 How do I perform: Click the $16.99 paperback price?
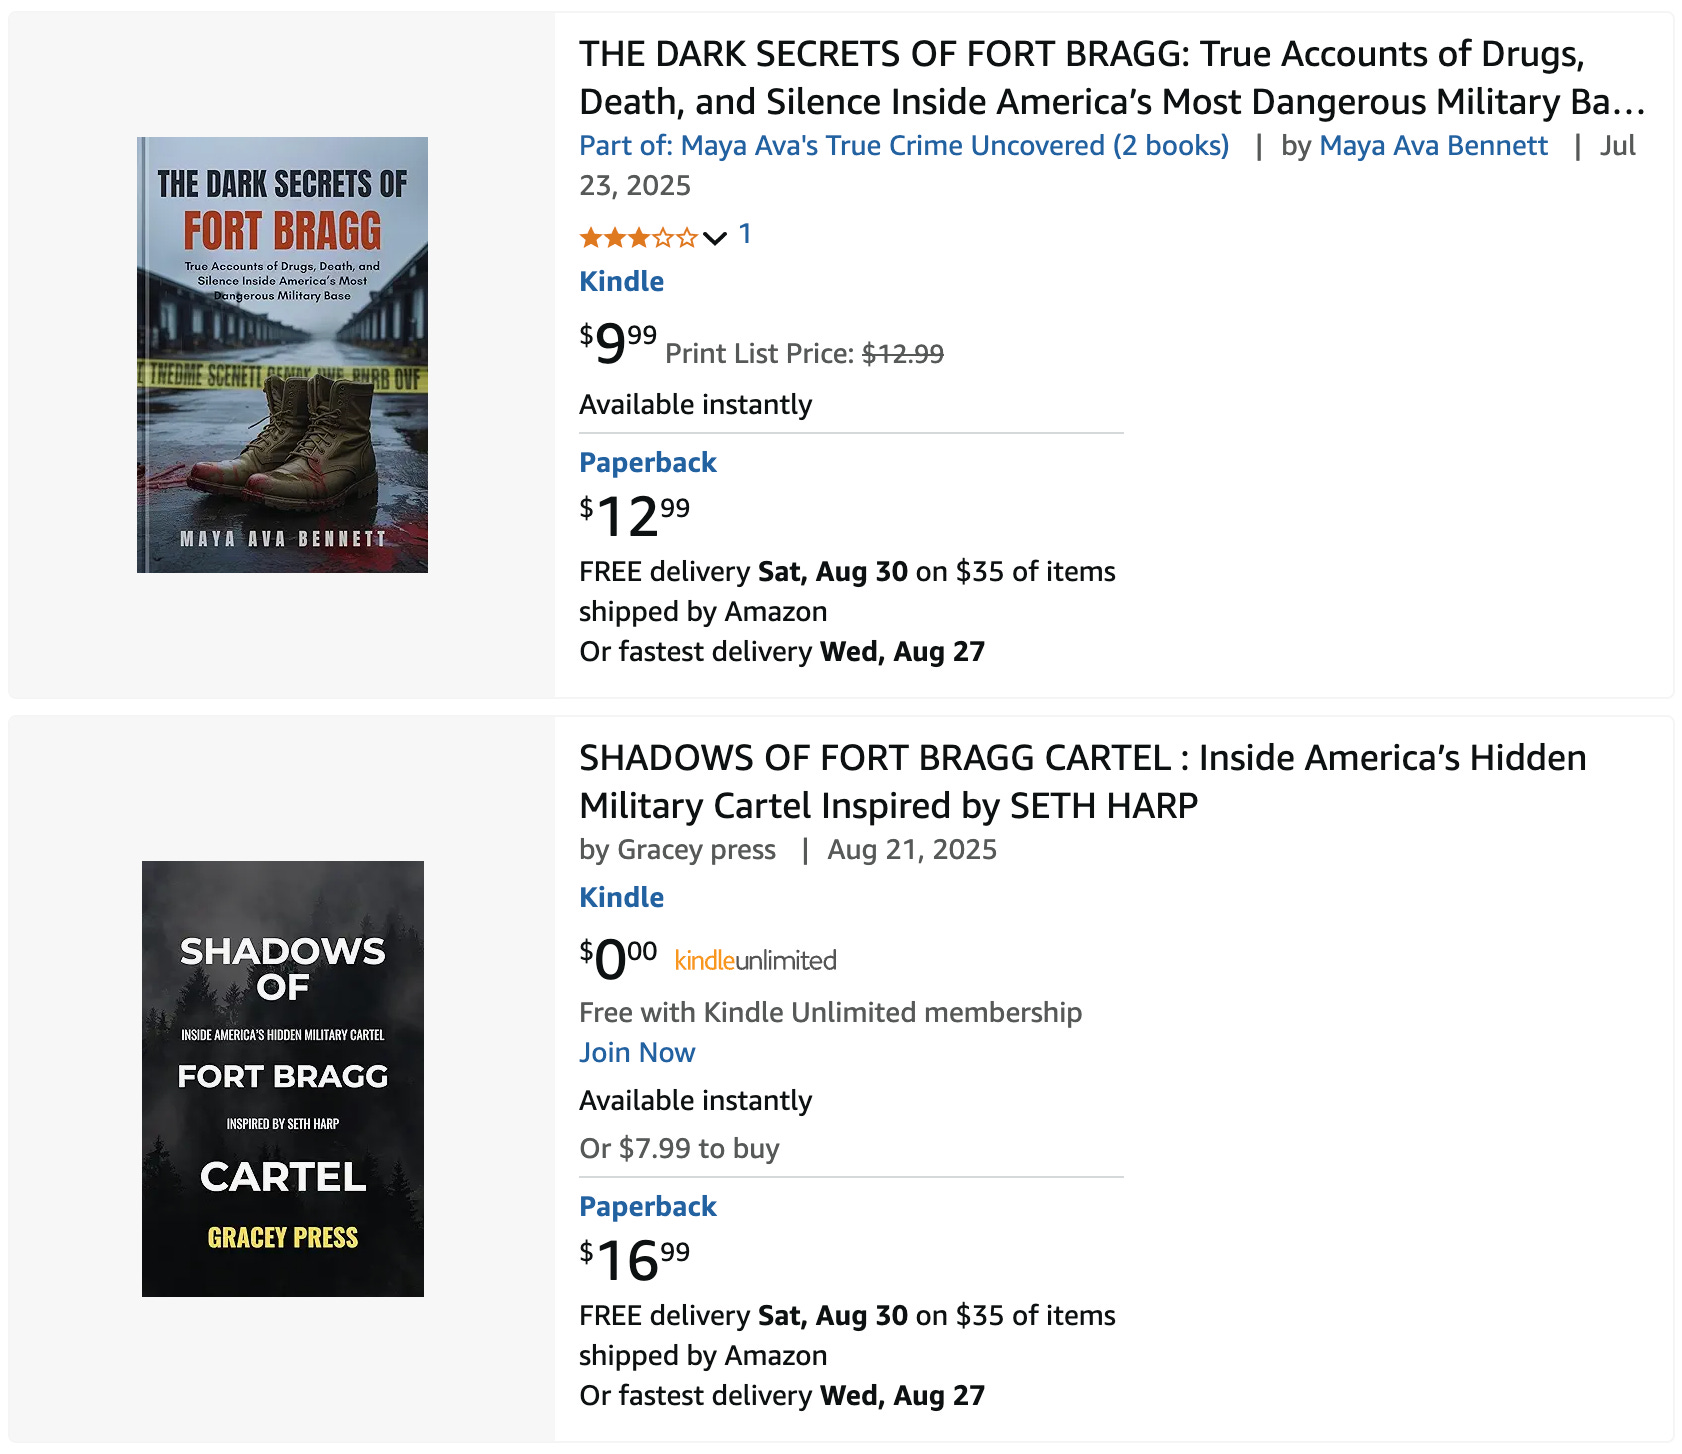click(x=634, y=1260)
